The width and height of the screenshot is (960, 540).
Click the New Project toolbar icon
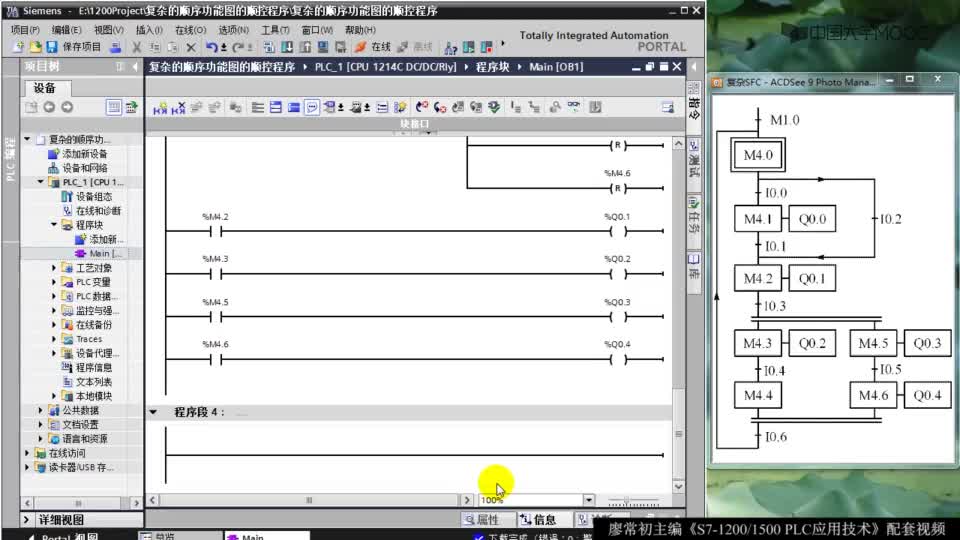point(18,47)
